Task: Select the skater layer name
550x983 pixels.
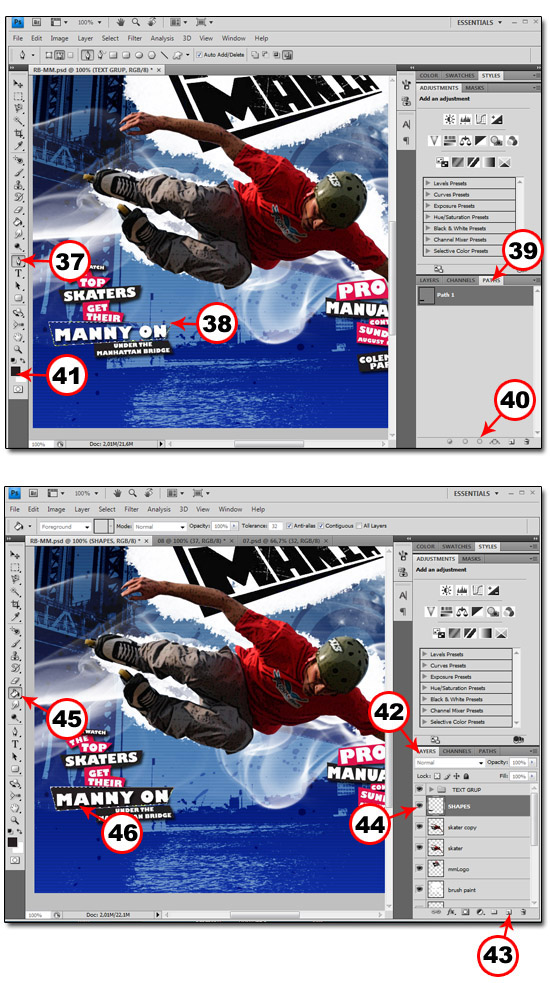Action: (x=454, y=848)
